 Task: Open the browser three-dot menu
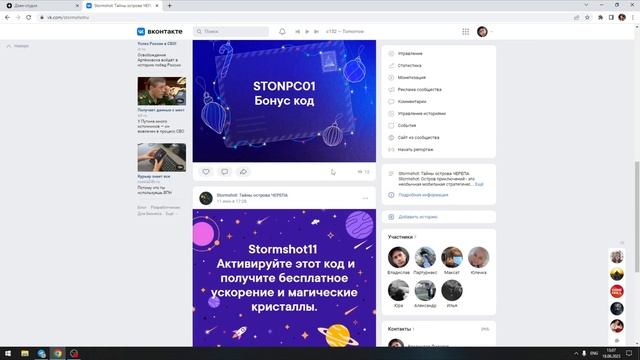click(633, 18)
